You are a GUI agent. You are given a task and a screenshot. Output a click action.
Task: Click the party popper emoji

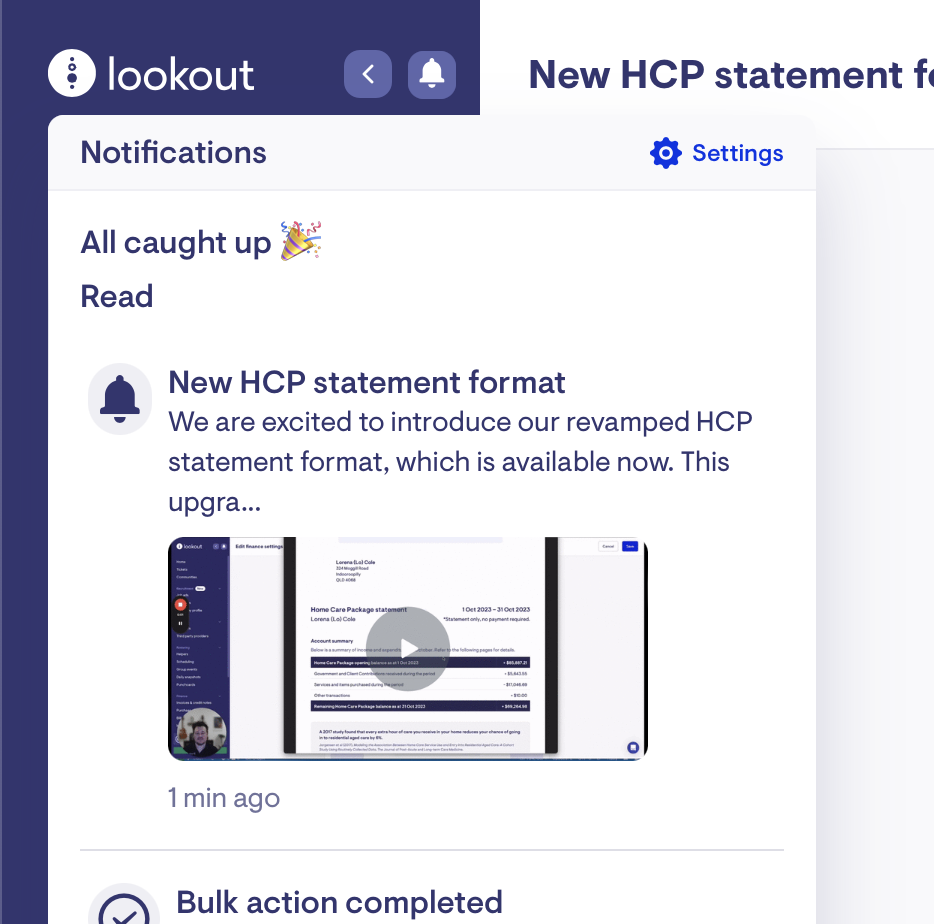(x=301, y=241)
